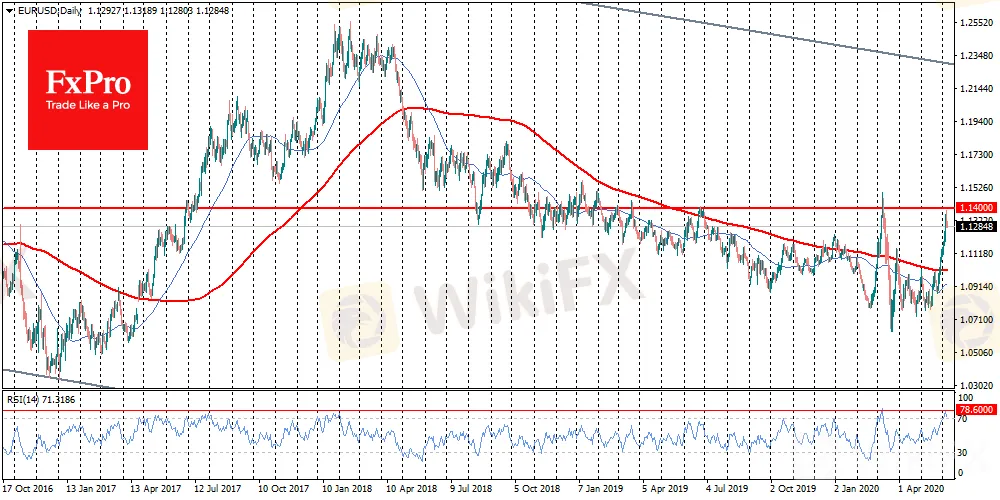Click the 1.15260 price axis label
The image size is (1000, 500).
tap(975, 188)
